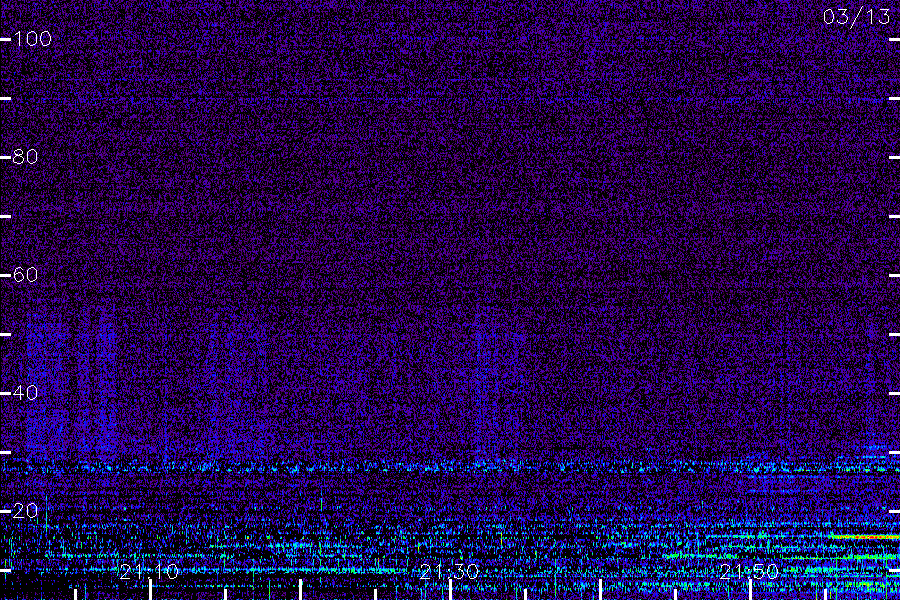The image size is (900, 600).
Task: Click the 40 frequency axis label
Action: tap(25, 393)
